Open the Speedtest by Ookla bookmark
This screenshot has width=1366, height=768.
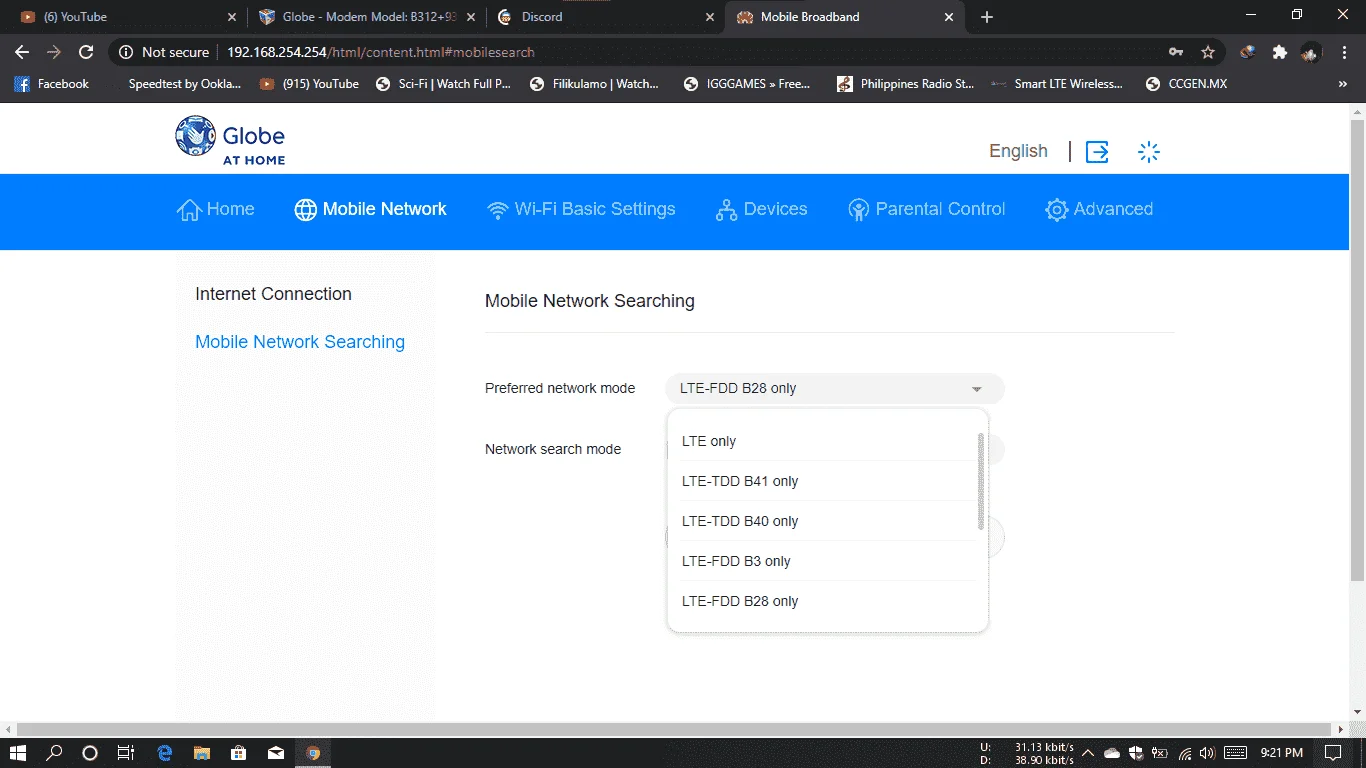[184, 84]
